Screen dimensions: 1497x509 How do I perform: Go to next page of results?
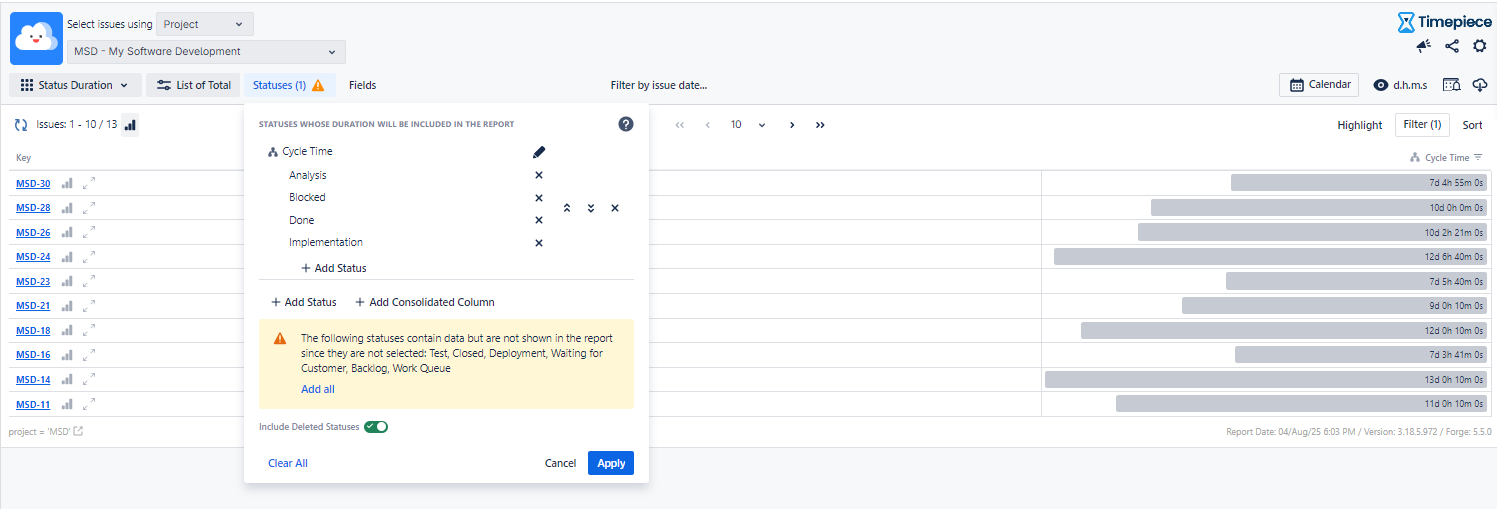coord(792,125)
